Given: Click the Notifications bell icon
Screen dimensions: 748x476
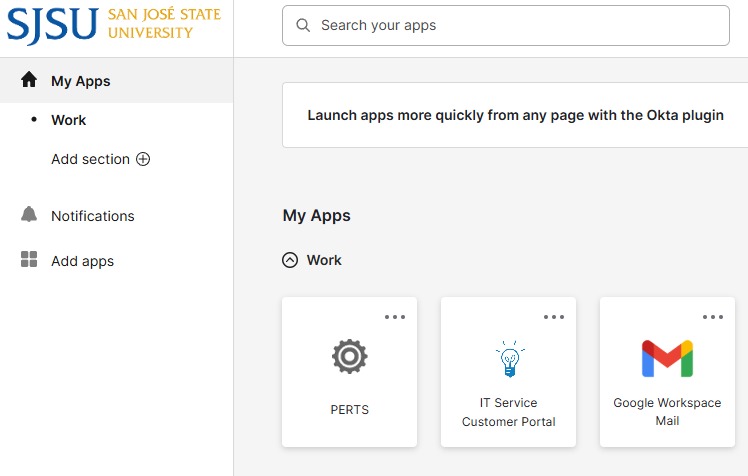Looking at the screenshot, I should pyautogui.click(x=29, y=216).
